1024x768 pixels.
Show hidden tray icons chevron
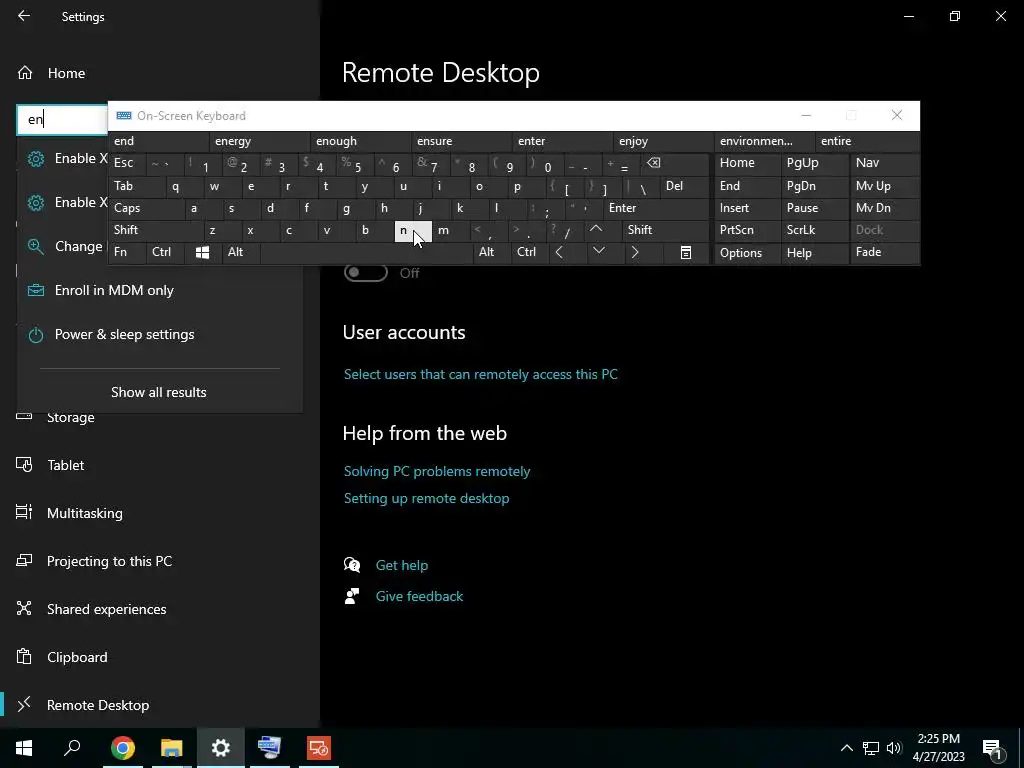point(846,748)
